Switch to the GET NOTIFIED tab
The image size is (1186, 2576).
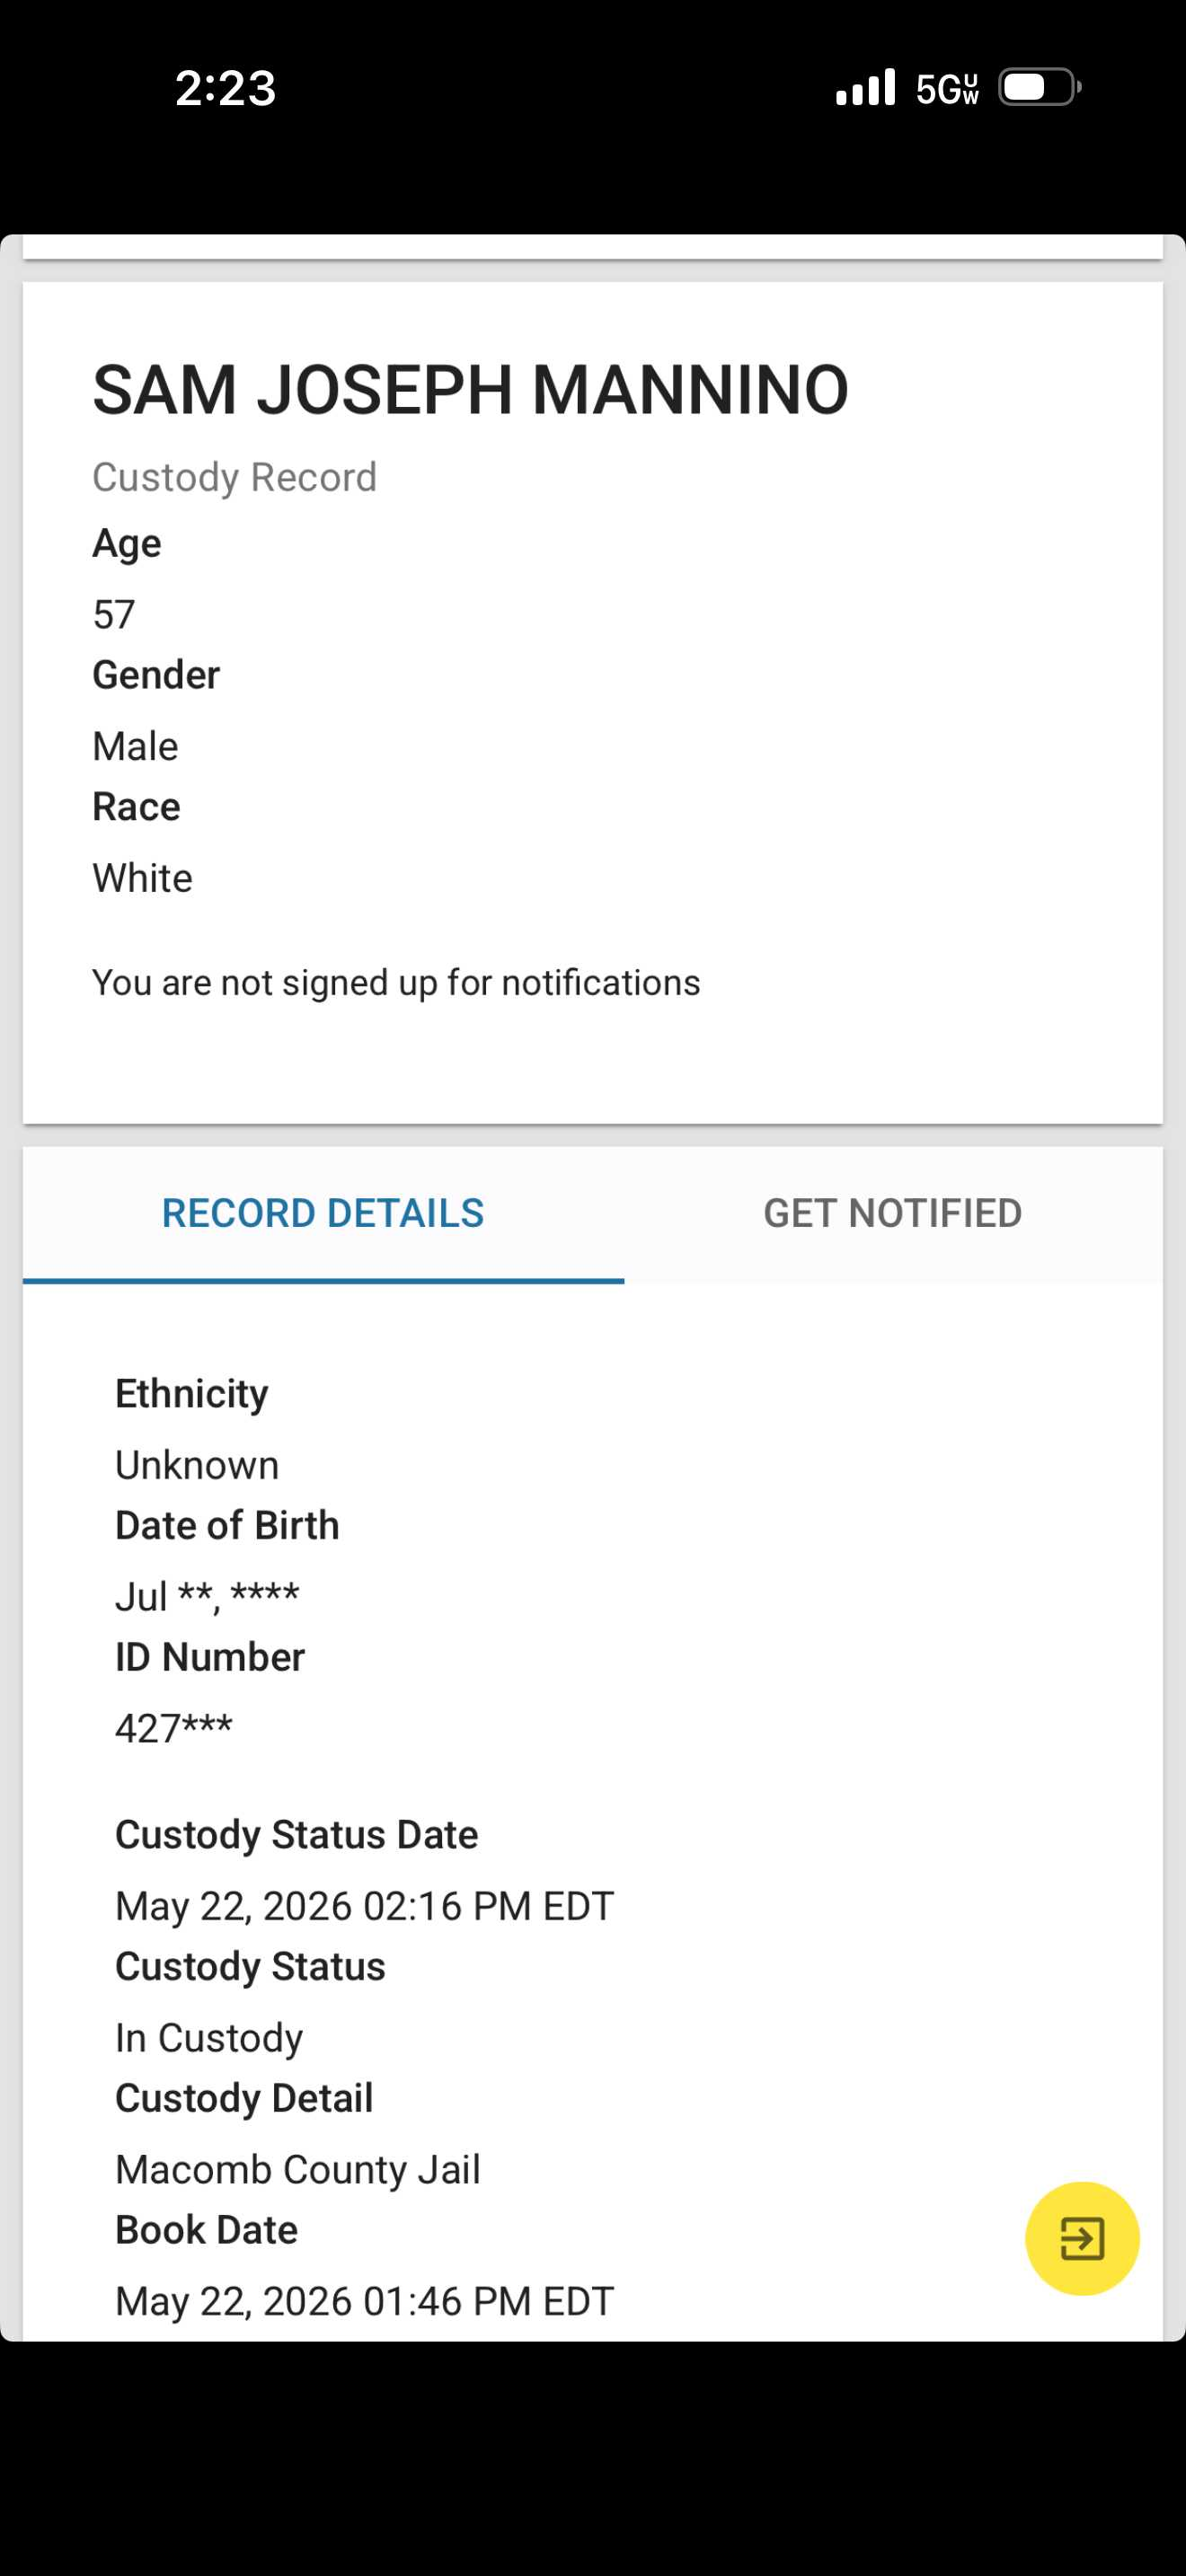pyautogui.click(x=892, y=1213)
